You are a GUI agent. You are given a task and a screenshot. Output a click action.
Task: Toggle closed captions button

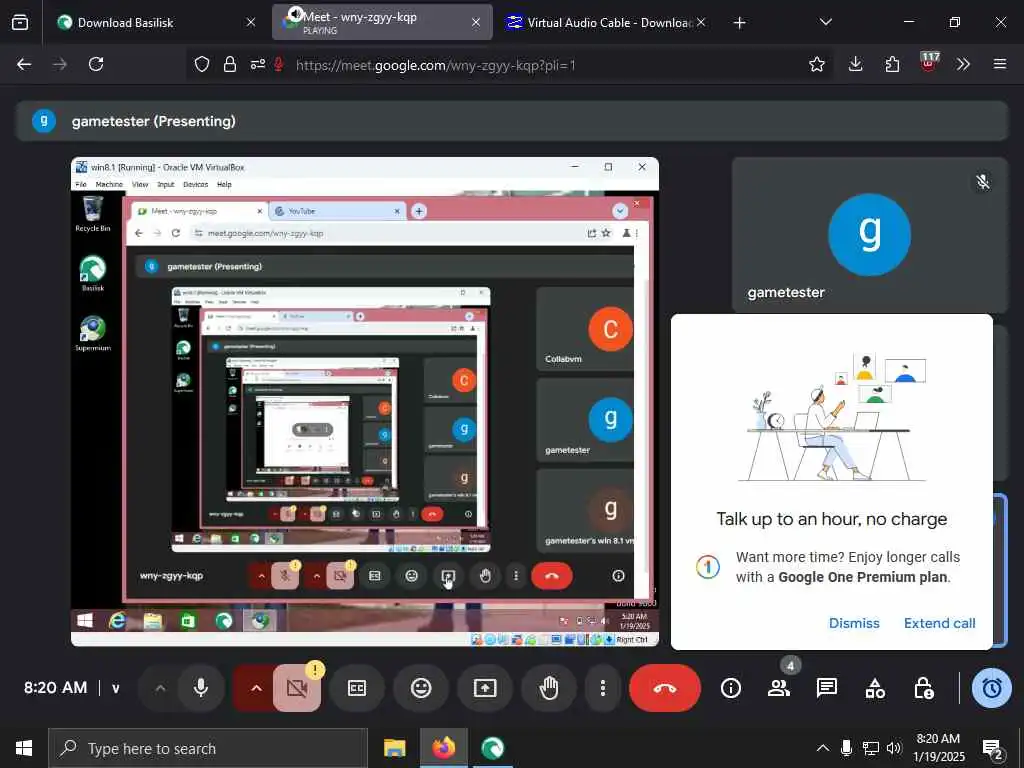pos(357,688)
